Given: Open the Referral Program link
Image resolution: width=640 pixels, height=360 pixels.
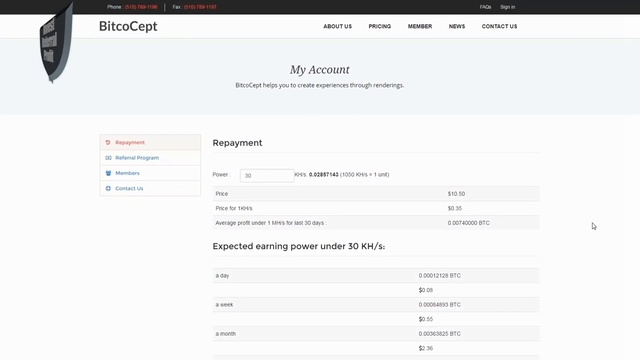Looking at the screenshot, I should click(137, 158).
